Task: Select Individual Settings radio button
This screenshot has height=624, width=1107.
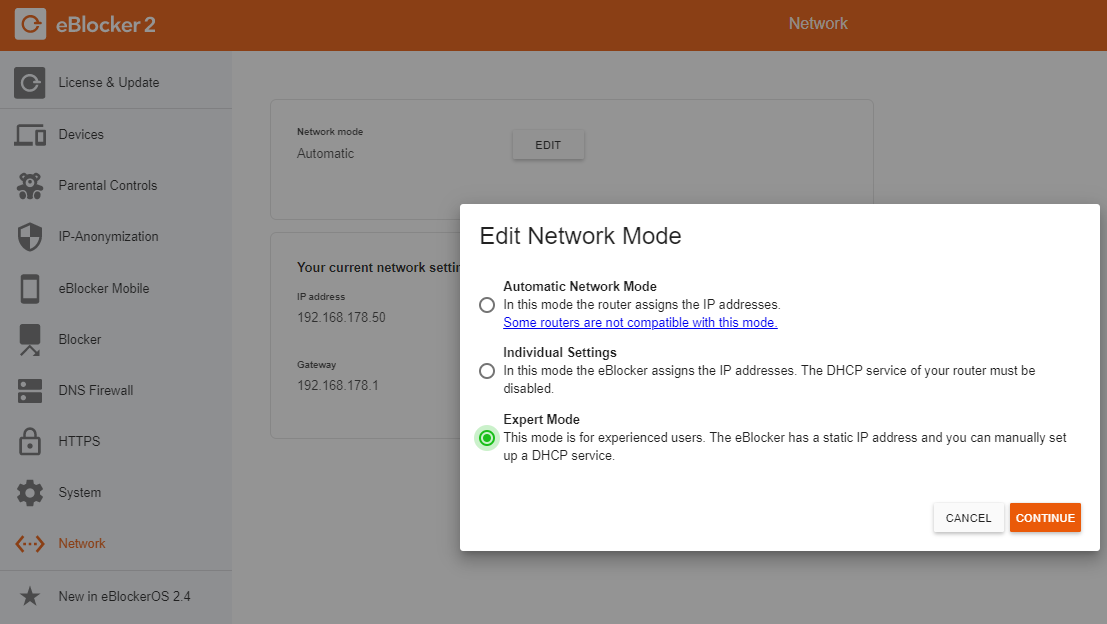Action: pos(486,371)
